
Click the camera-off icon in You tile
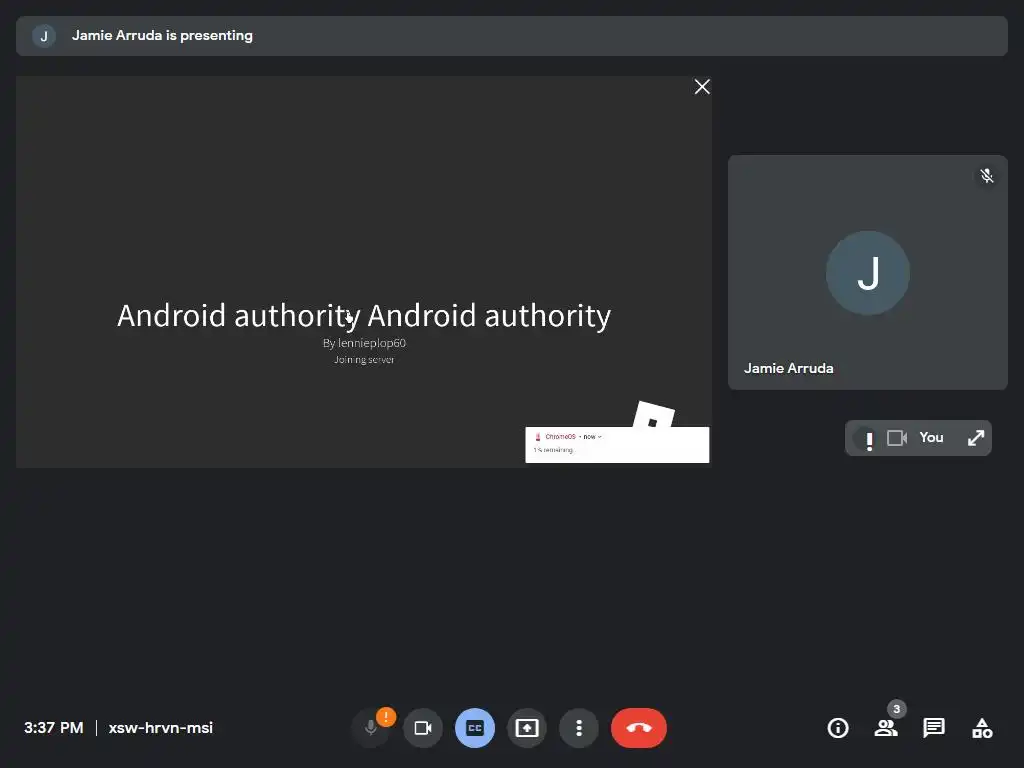(897, 438)
